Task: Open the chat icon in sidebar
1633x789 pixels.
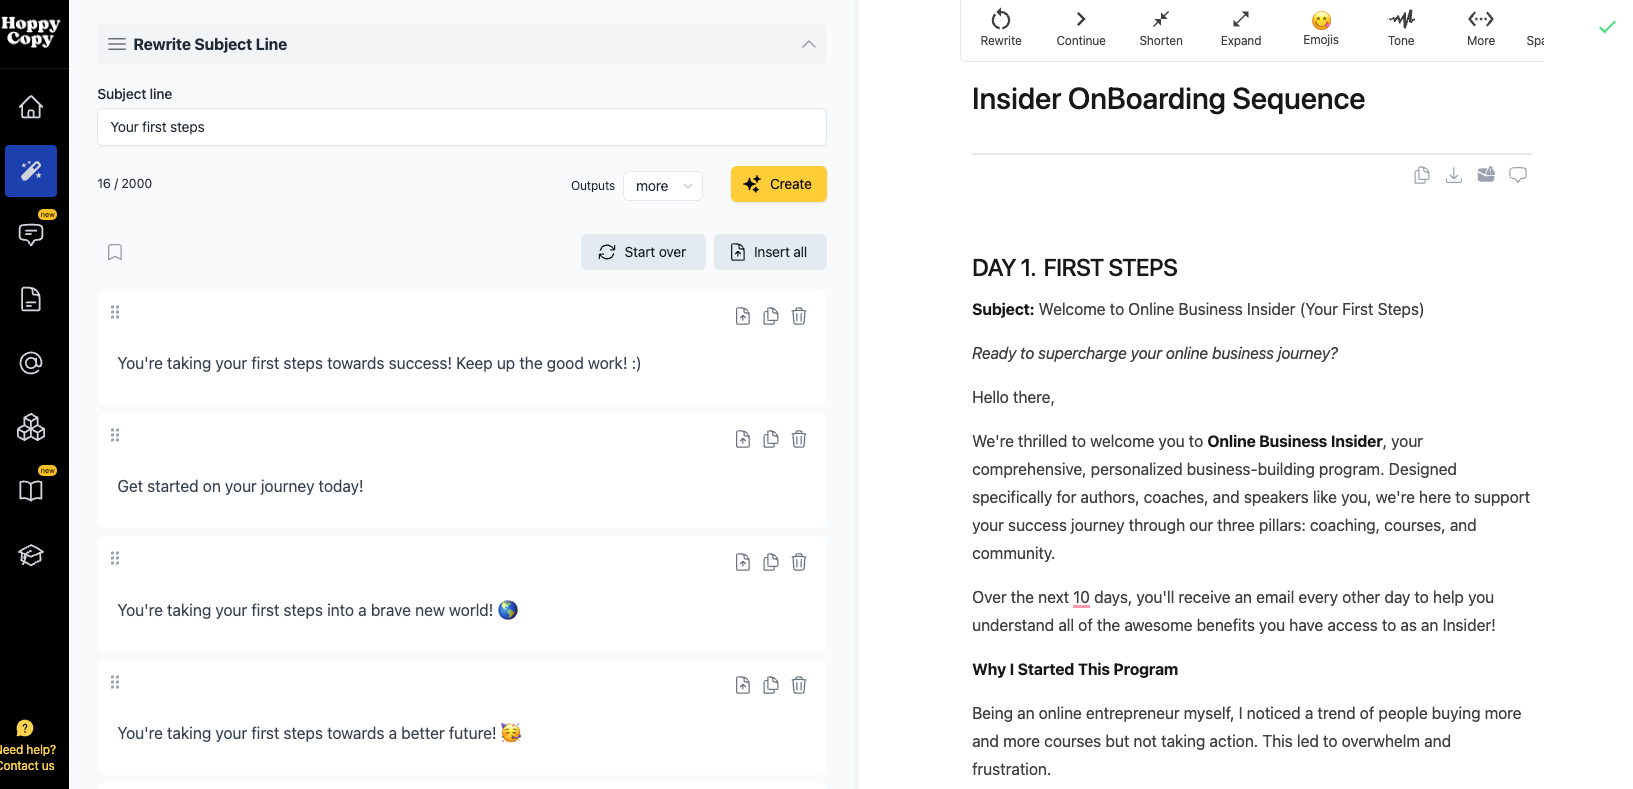Action: click(31, 235)
